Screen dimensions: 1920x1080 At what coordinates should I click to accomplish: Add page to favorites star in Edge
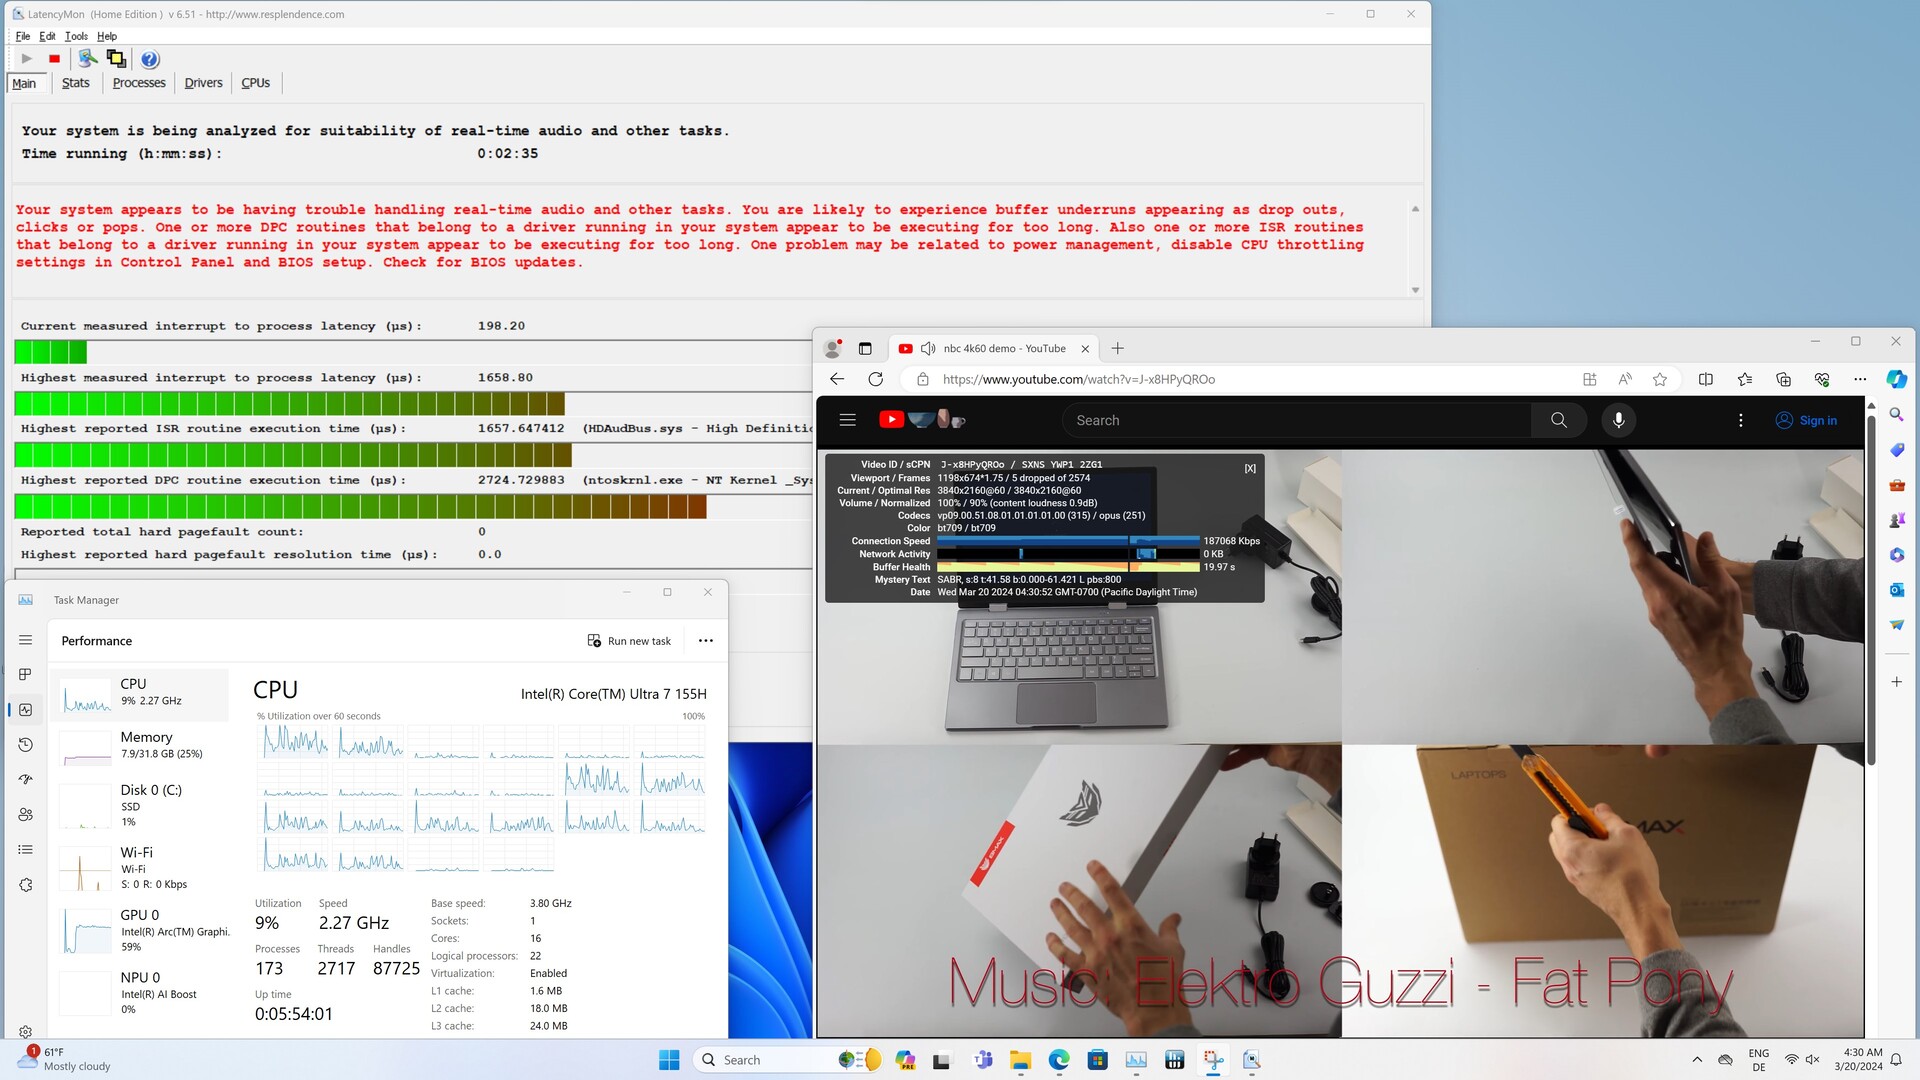(x=1660, y=379)
